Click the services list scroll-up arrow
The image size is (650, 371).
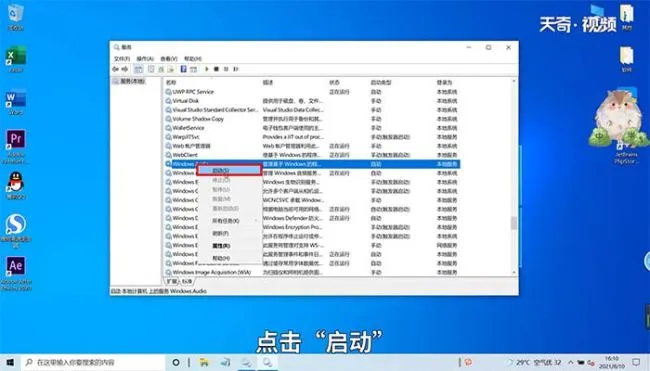point(514,81)
